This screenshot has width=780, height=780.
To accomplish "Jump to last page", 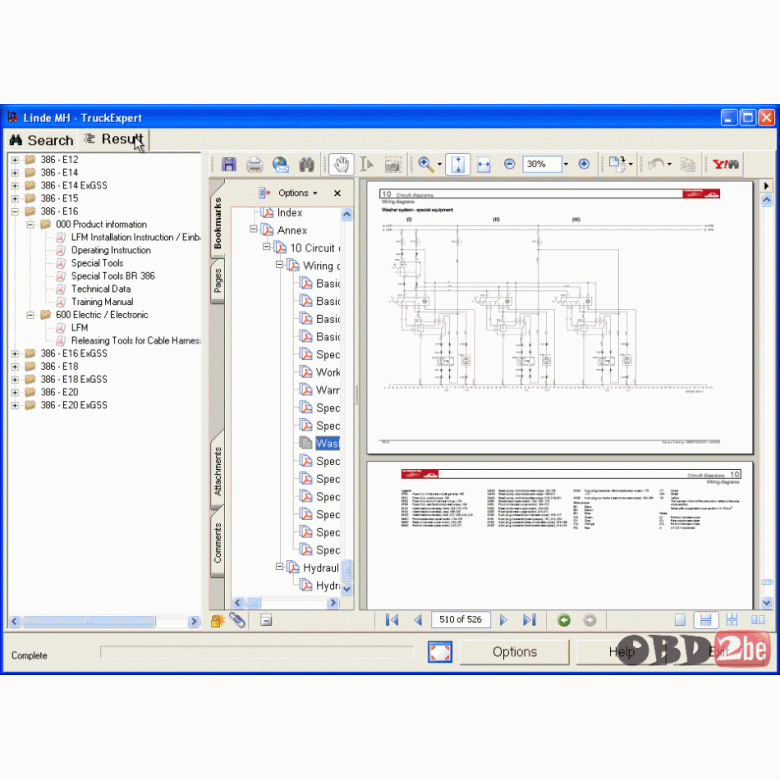I will (529, 620).
